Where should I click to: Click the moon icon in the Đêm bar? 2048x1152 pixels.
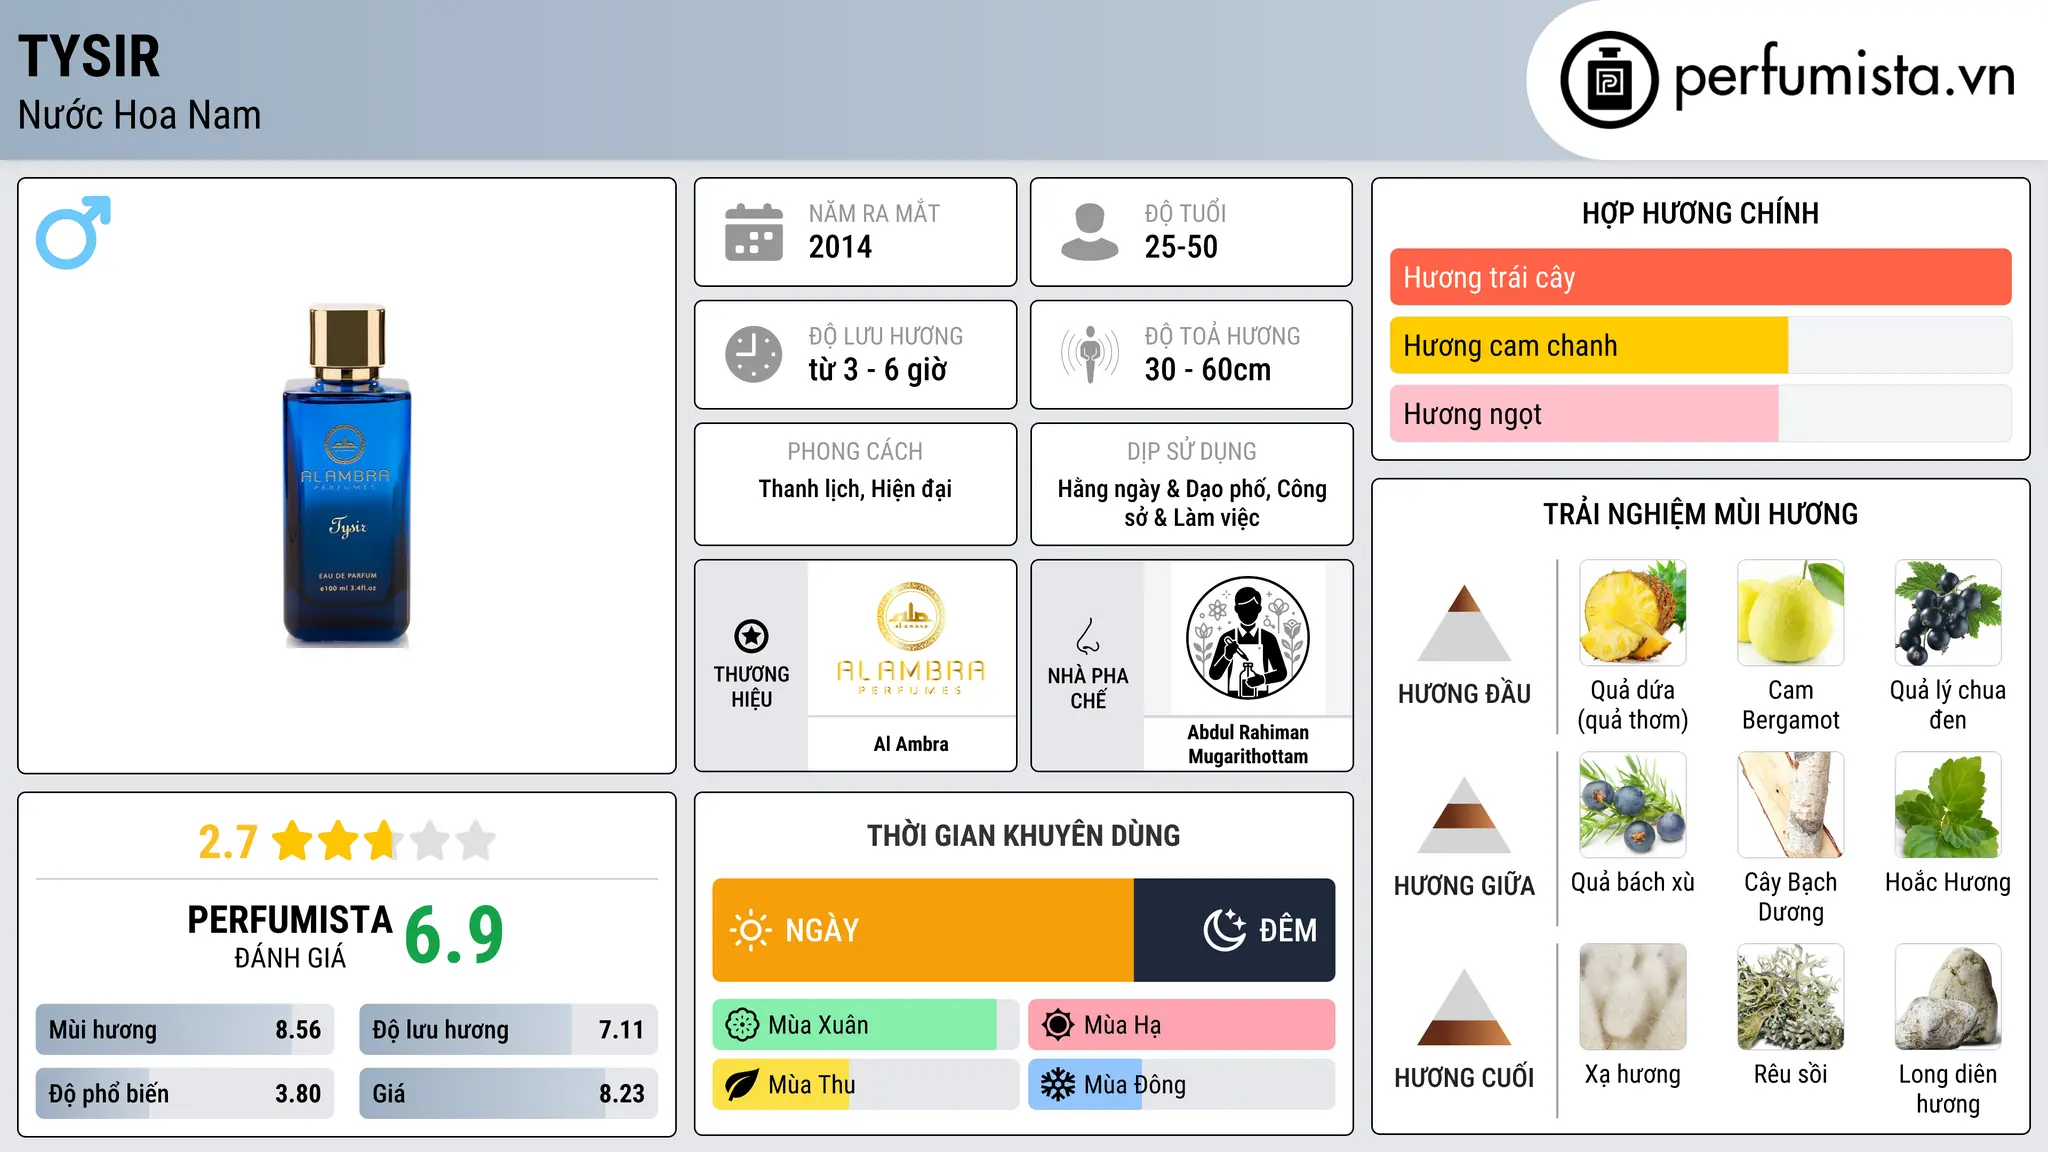(x=1224, y=930)
